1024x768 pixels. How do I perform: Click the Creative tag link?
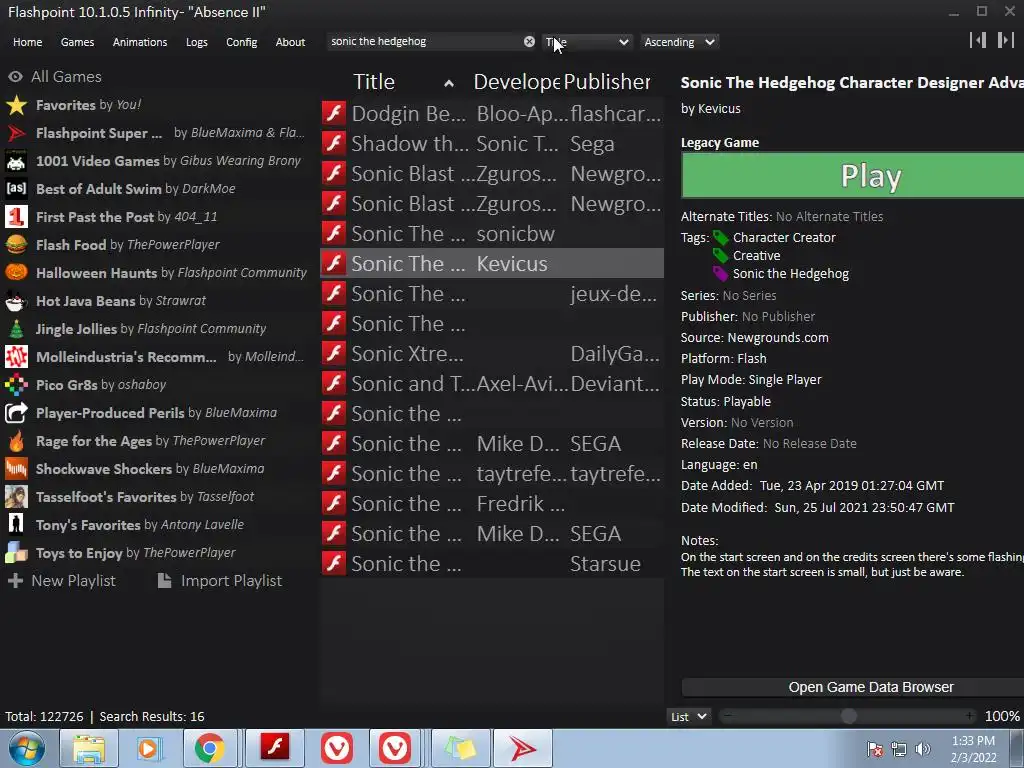(756, 255)
